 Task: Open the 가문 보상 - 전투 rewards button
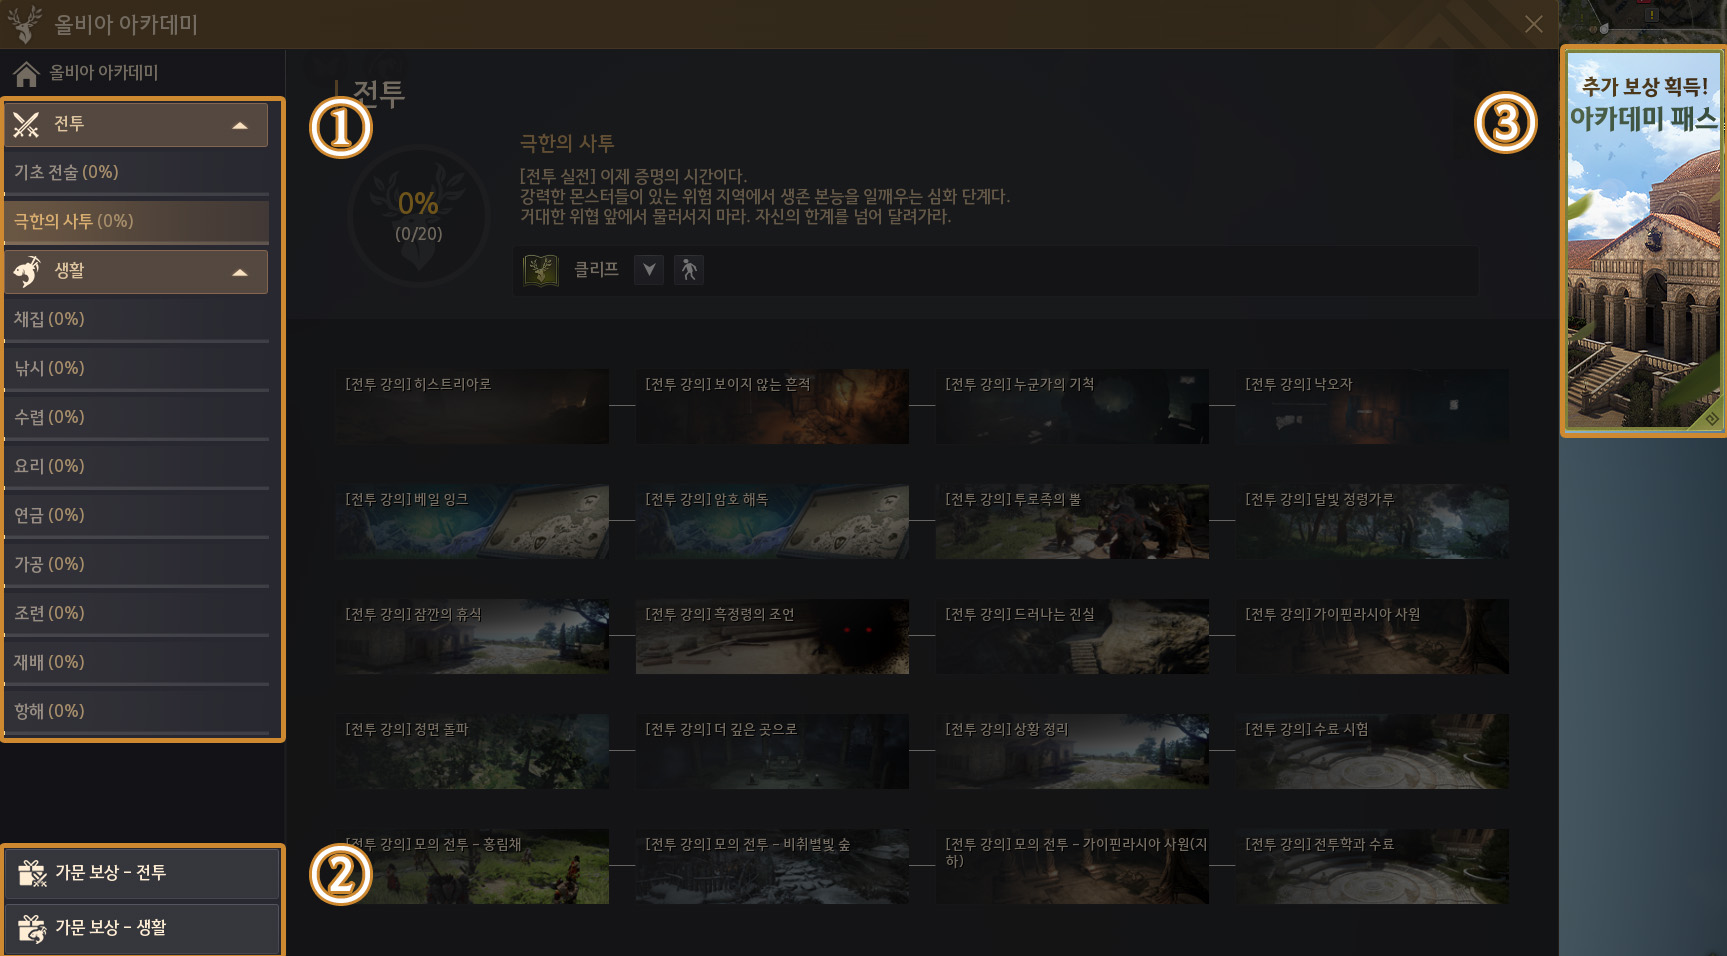click(x=141, y=873)
